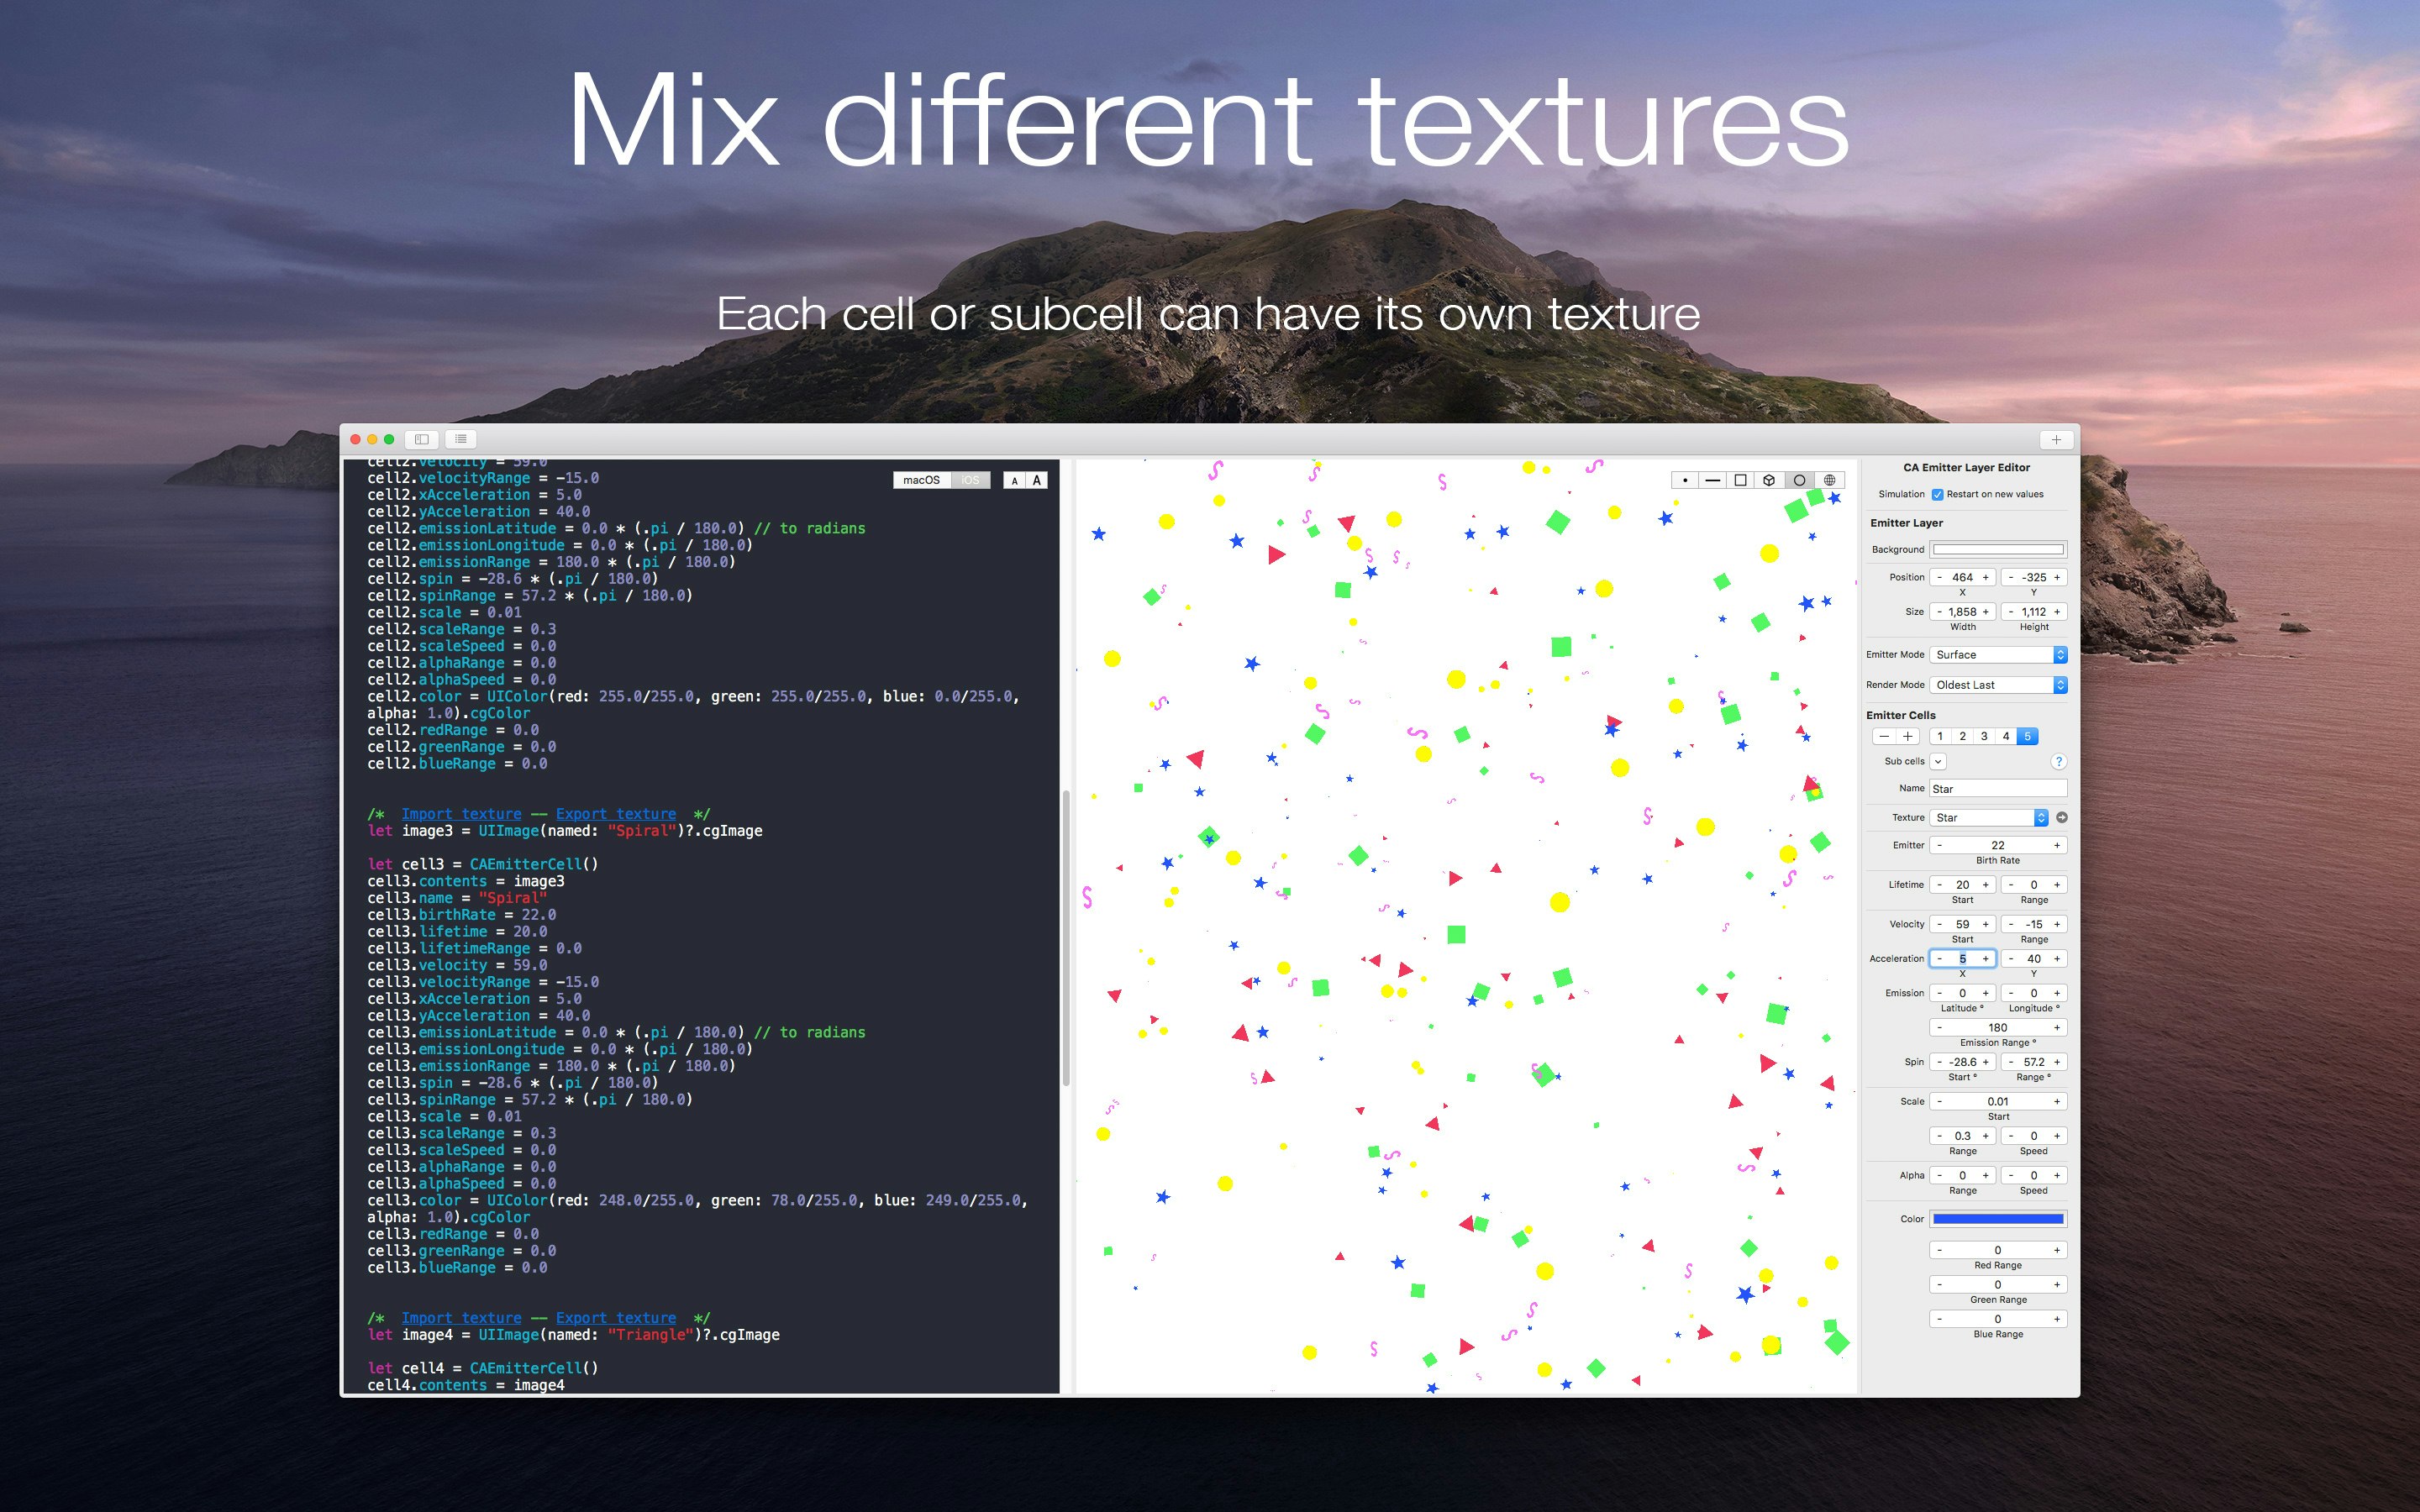Viewport: 2420px width, 1512px height.
Task: Select the sphere emitter shape icon
Action: [x=1829, y=480]
